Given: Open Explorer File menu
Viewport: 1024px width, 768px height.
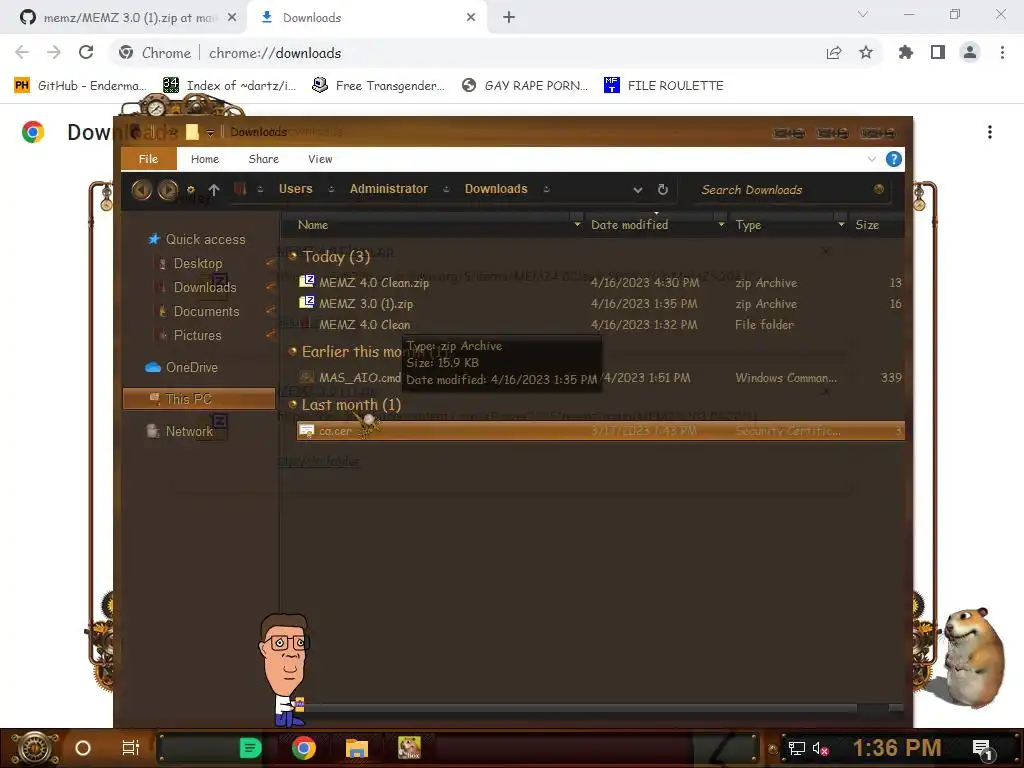Looking at the screenshot, I should coord(148,159).
